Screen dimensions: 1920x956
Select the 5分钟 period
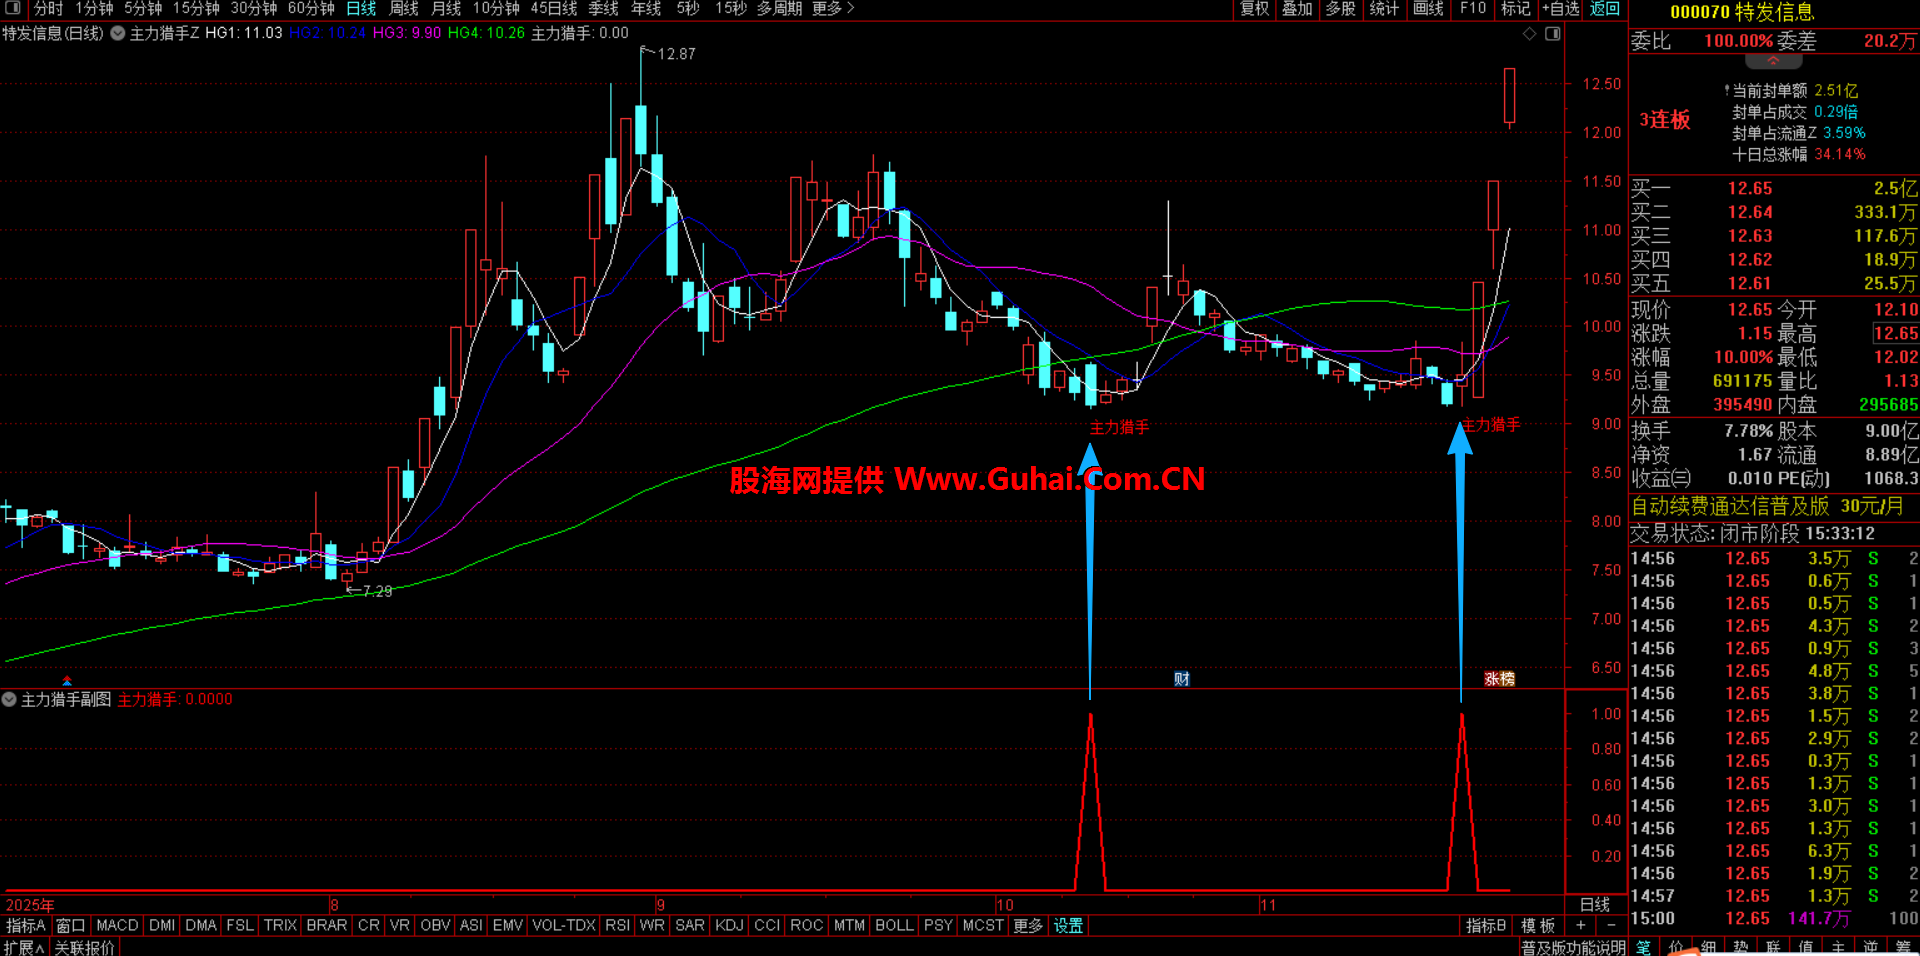tap(143, 8)
